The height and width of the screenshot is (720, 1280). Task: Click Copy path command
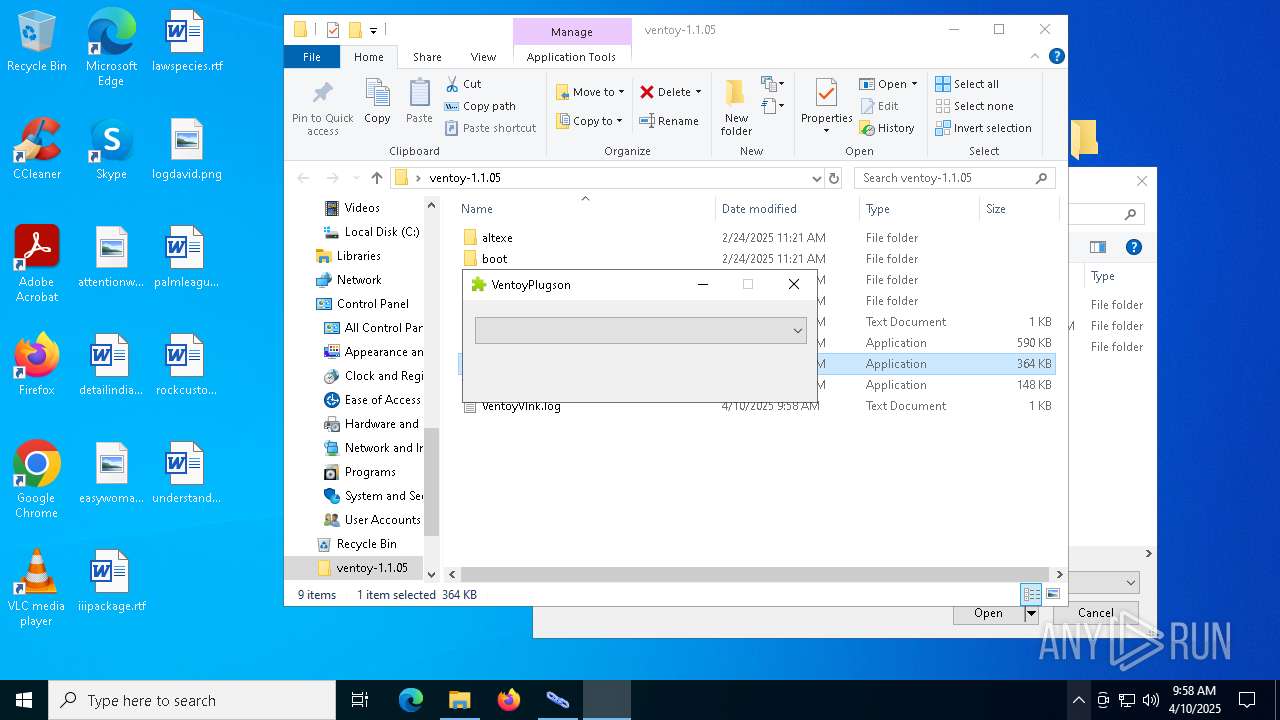pos(480,106)
